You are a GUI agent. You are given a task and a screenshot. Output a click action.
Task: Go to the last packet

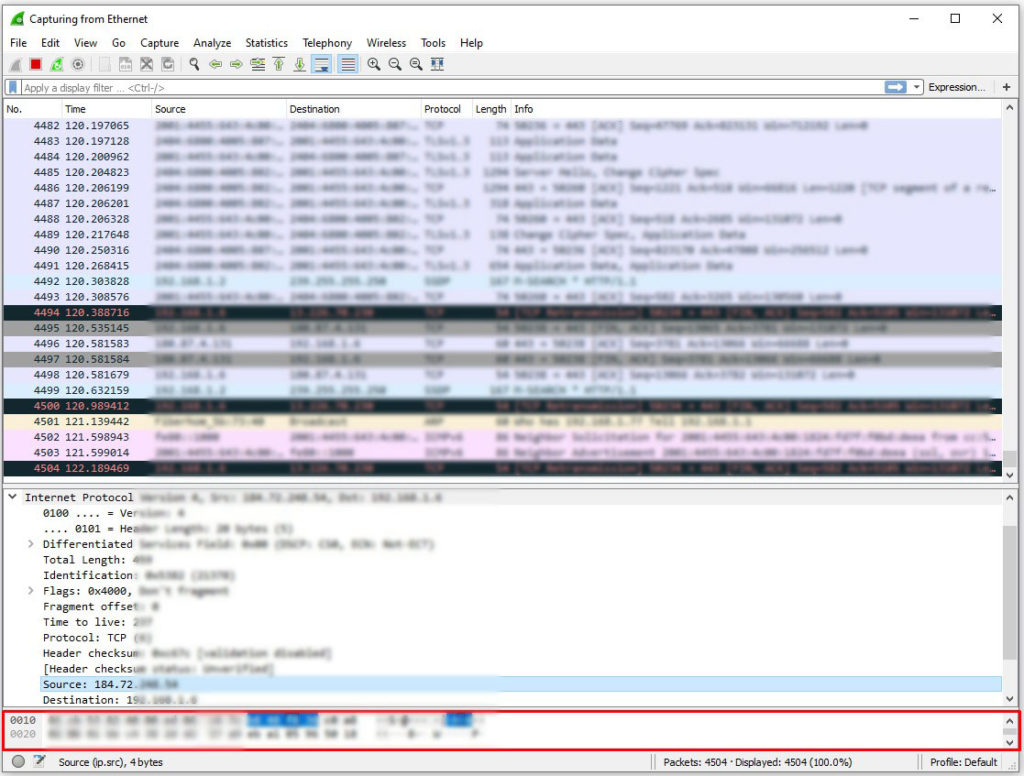(302, 64)
